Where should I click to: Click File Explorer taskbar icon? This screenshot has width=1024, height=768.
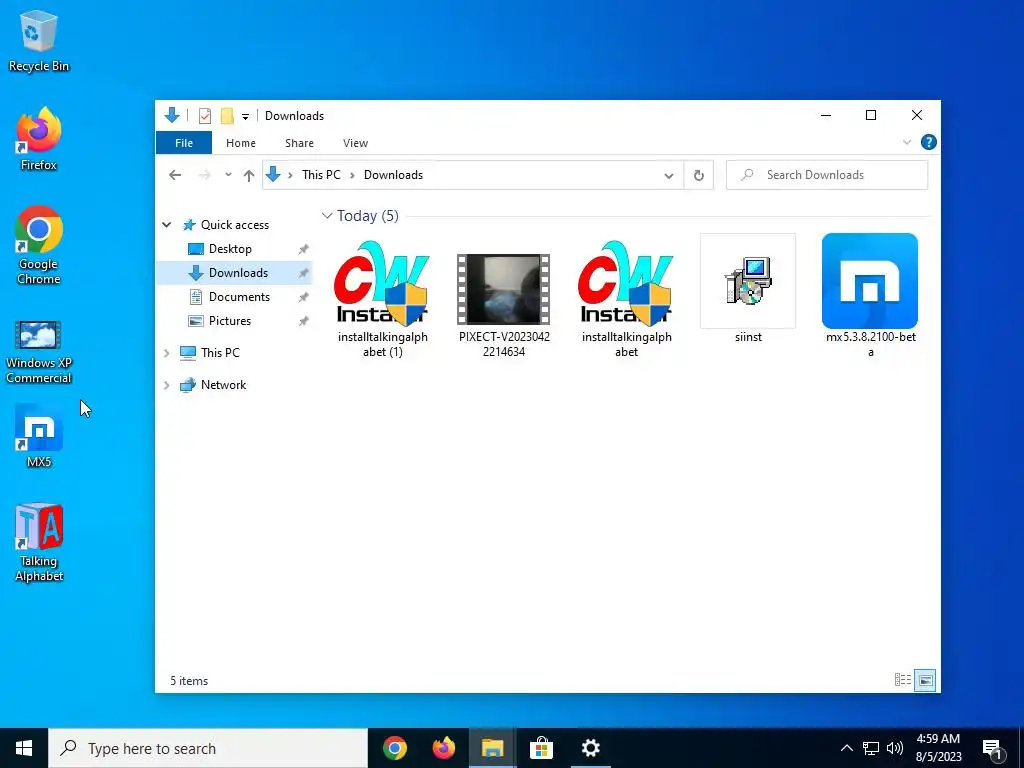click(492, 748)
